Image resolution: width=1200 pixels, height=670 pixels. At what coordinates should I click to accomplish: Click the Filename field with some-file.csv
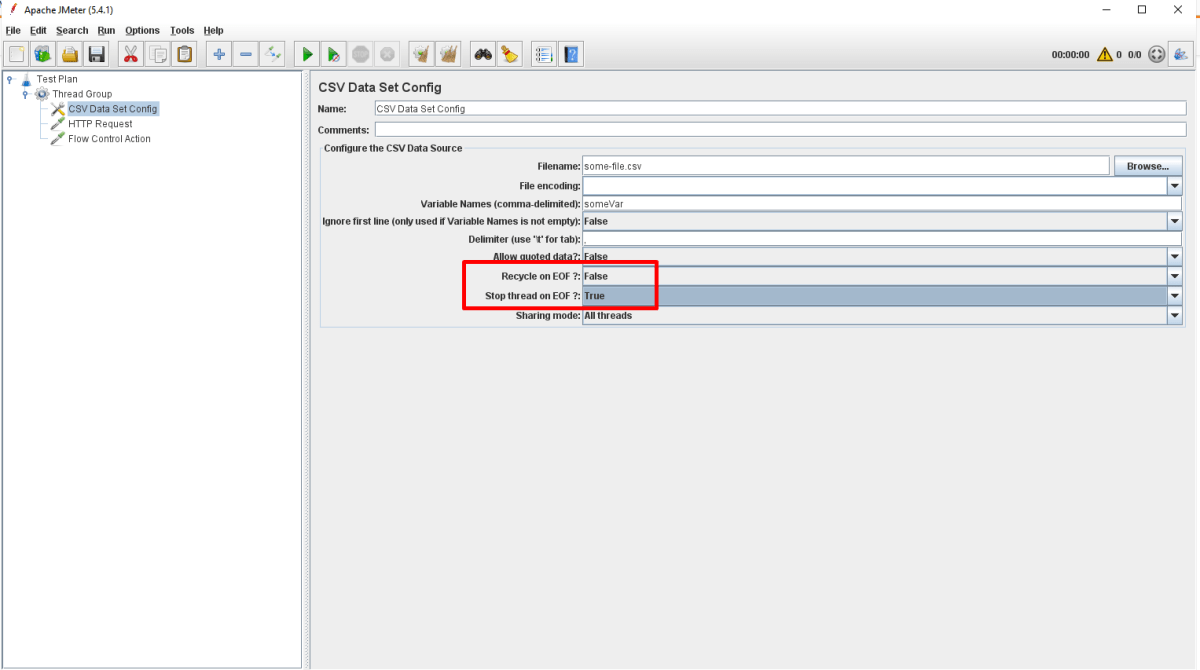pos(846,166)
